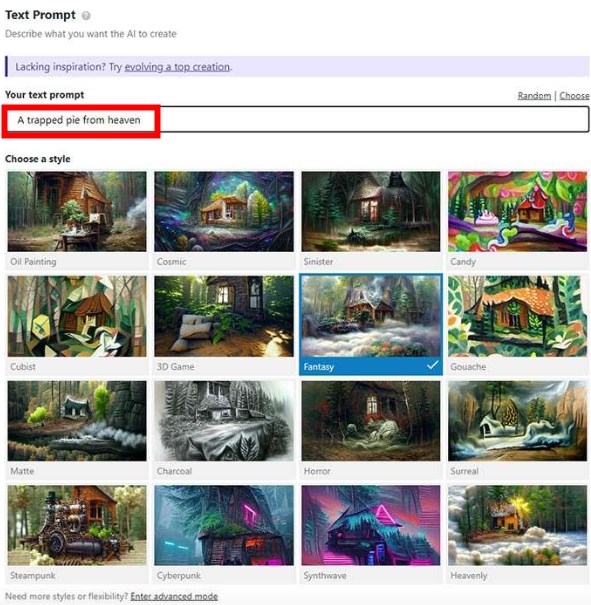Pick the Surreal style thumbnail
Viewport: 591px width, 605px height.
click(x=517, y=421)
